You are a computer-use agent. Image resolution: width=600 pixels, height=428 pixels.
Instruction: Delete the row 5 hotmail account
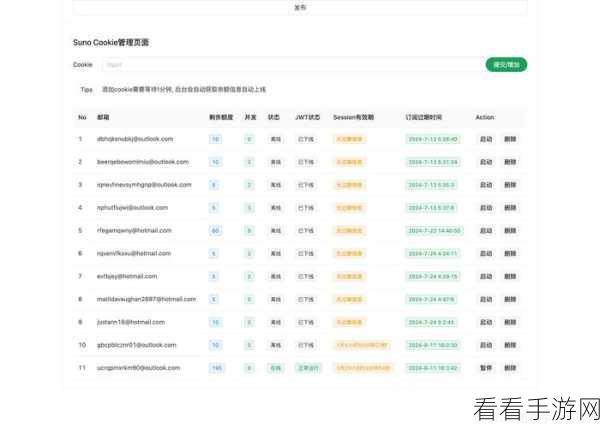(x=510, y=231)
